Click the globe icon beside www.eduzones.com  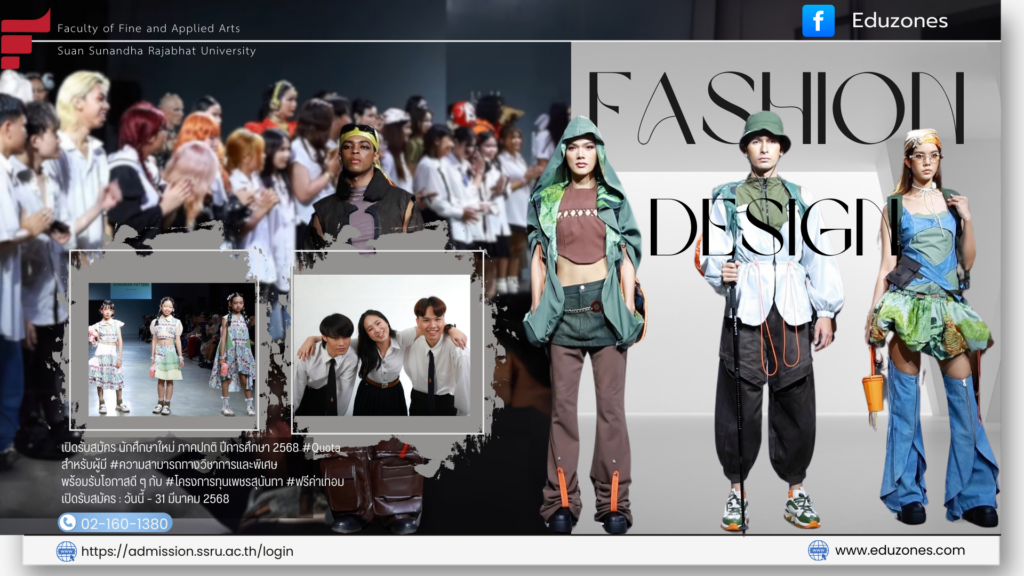(x=818, y=550)
